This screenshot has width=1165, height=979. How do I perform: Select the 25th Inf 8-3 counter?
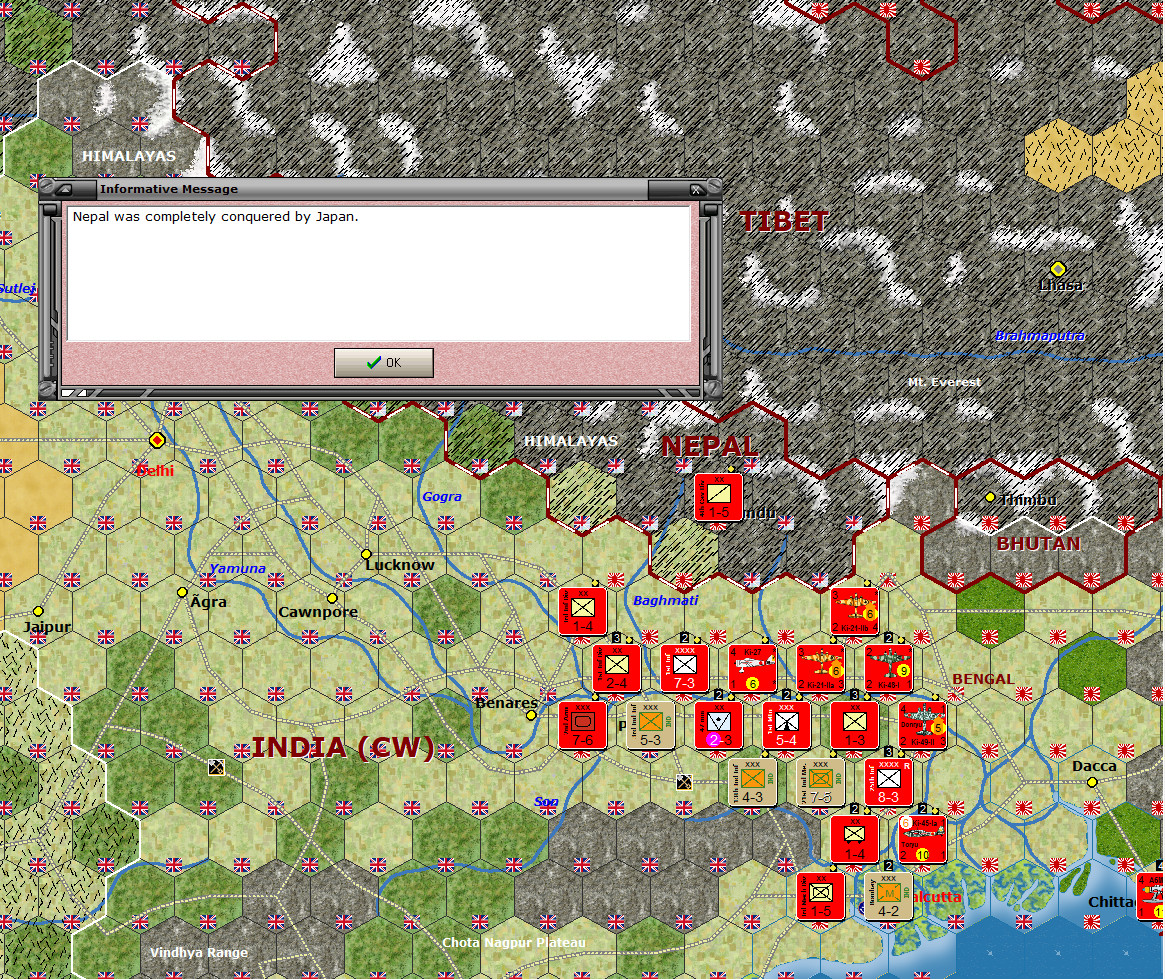pos(889,781)
